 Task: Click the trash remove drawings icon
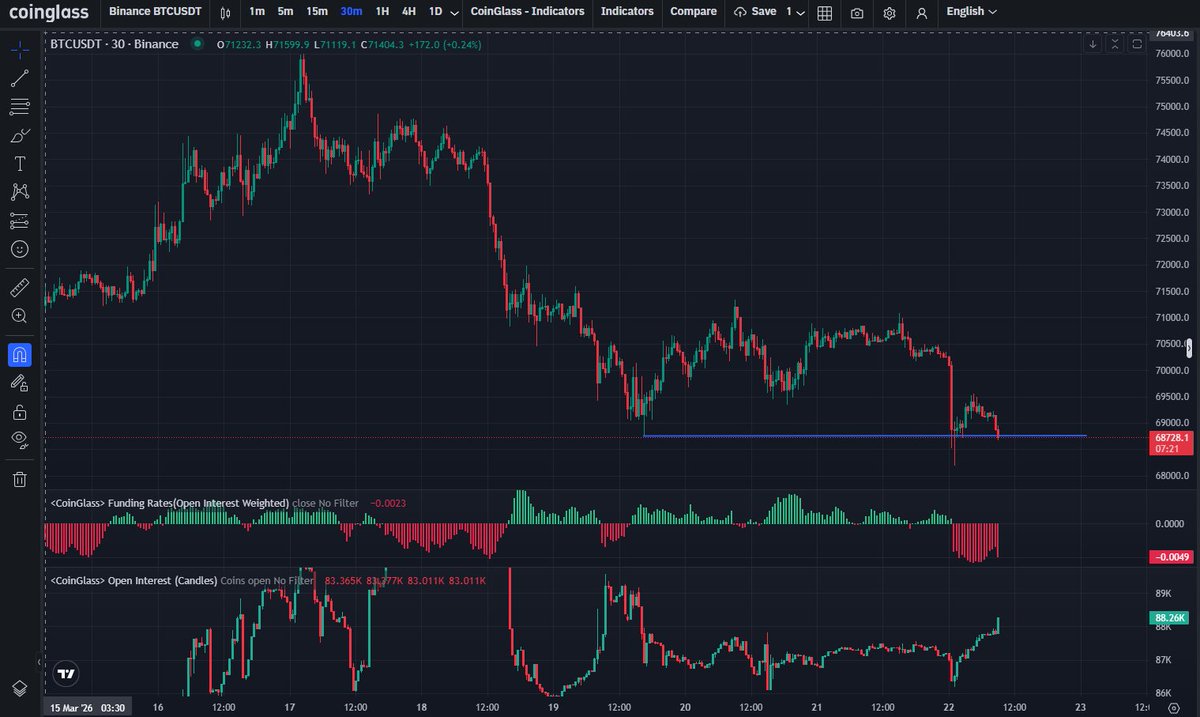pos(19,479)
